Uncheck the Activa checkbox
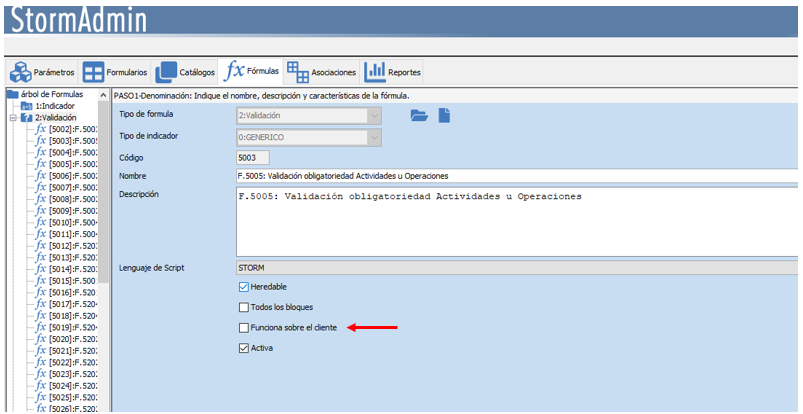The image size is (803, 414). tap(243, 349)
